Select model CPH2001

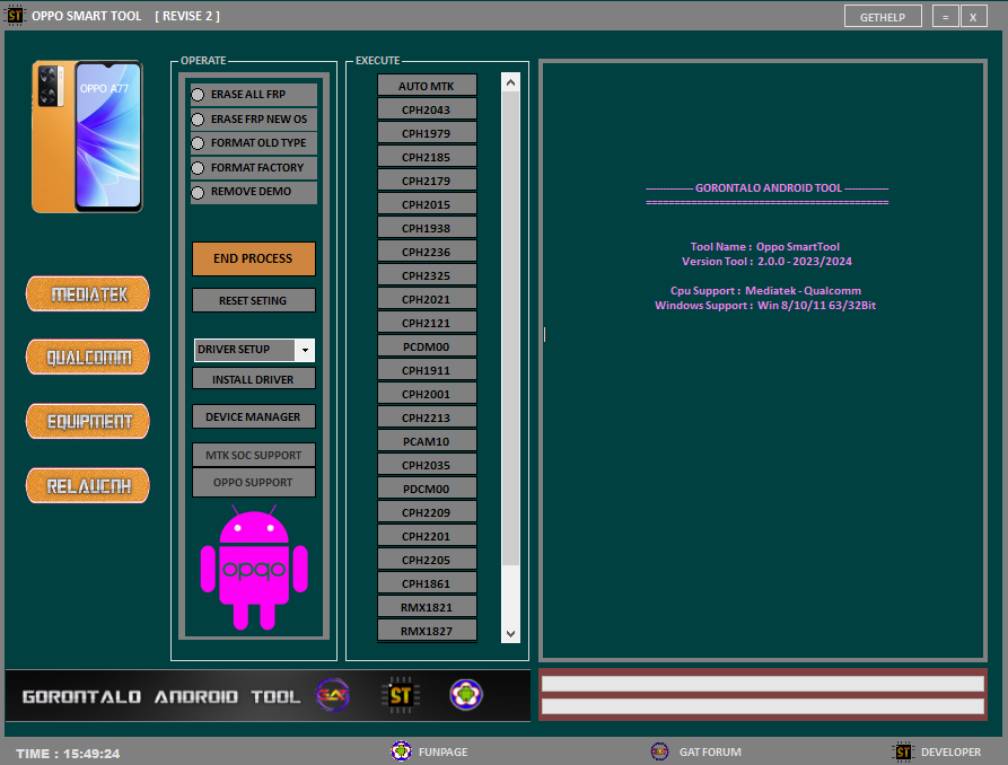coord(427,394)
